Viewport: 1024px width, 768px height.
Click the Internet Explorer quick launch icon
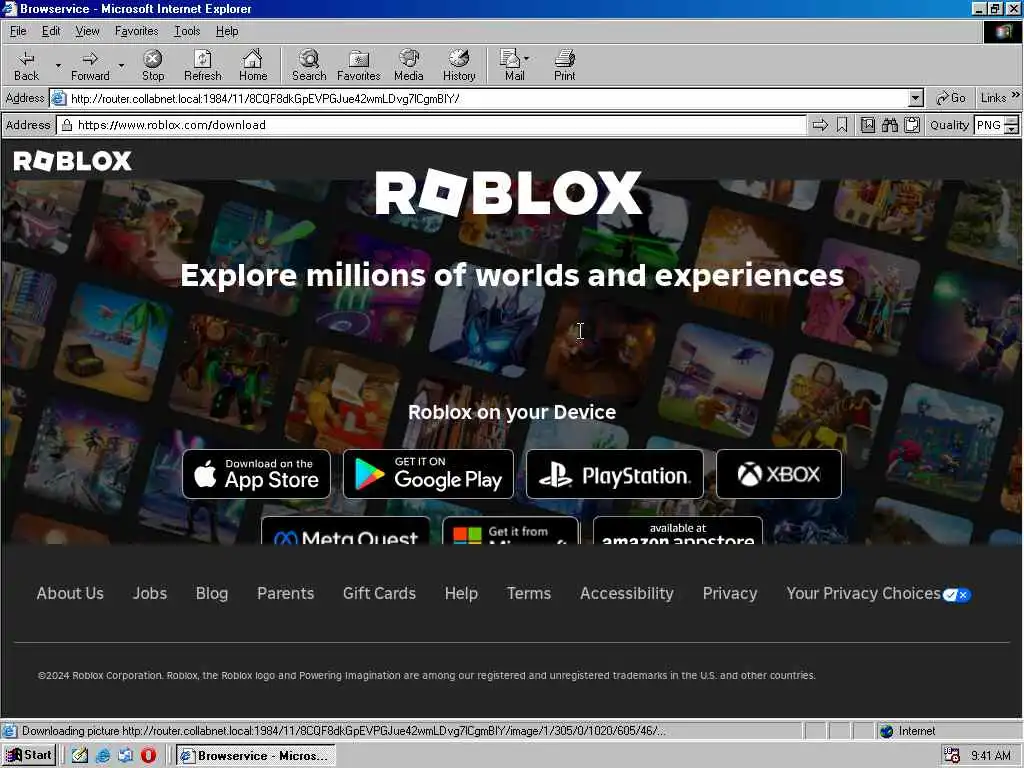point(103,755)
